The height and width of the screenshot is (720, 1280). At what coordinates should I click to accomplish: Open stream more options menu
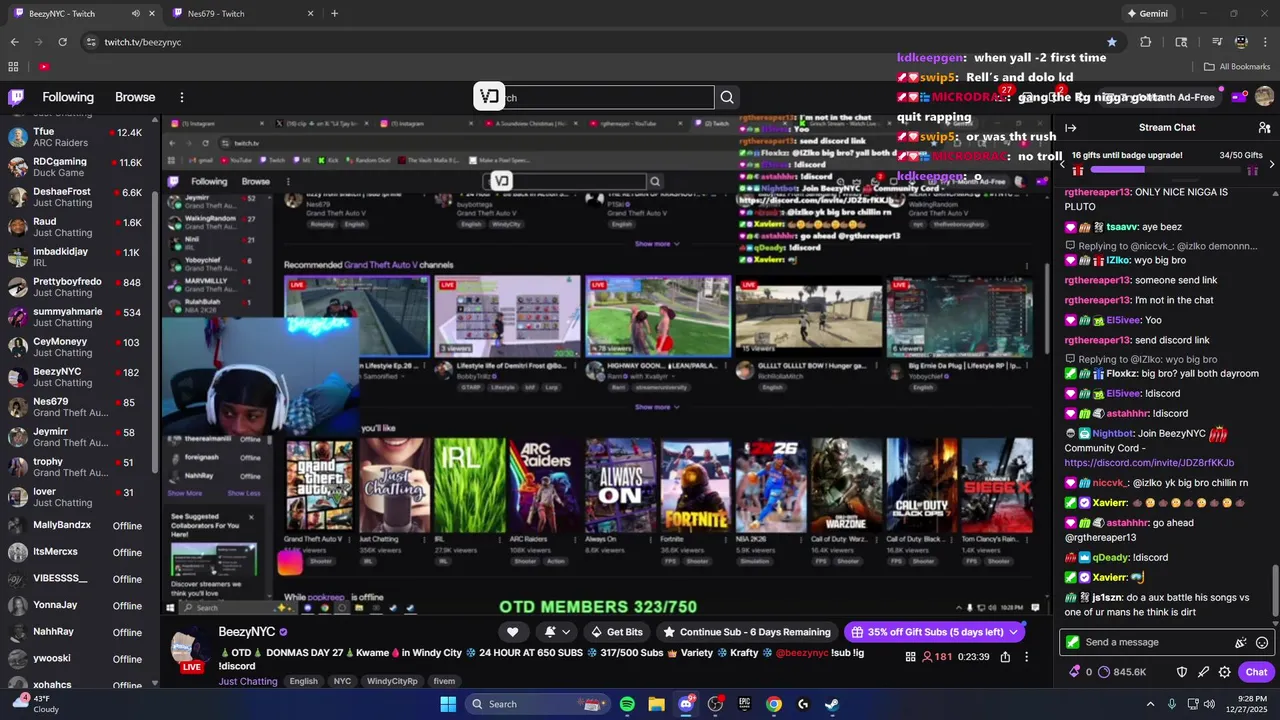1026,657
